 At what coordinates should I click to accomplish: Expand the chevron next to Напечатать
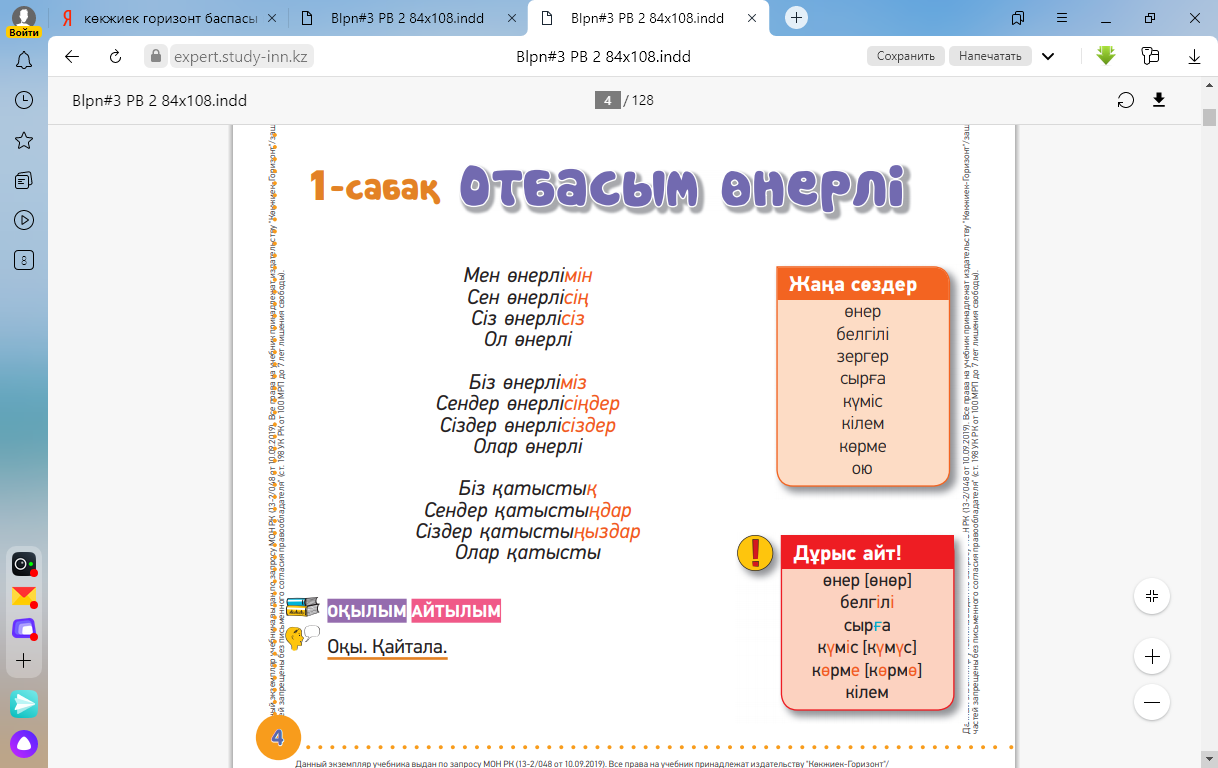1048,56
